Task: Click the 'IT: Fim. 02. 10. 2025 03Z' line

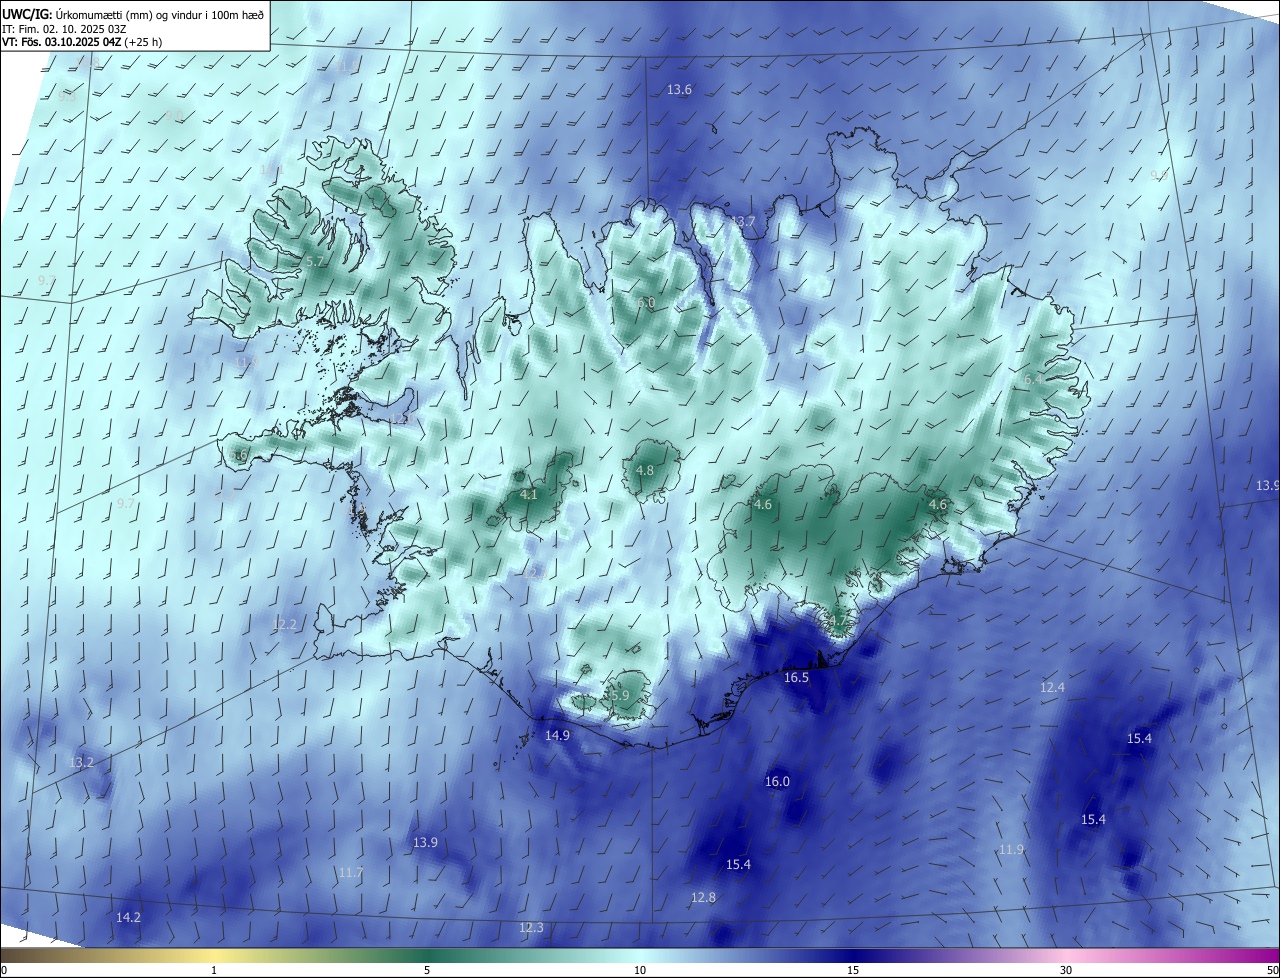Action: pos(65,29)
